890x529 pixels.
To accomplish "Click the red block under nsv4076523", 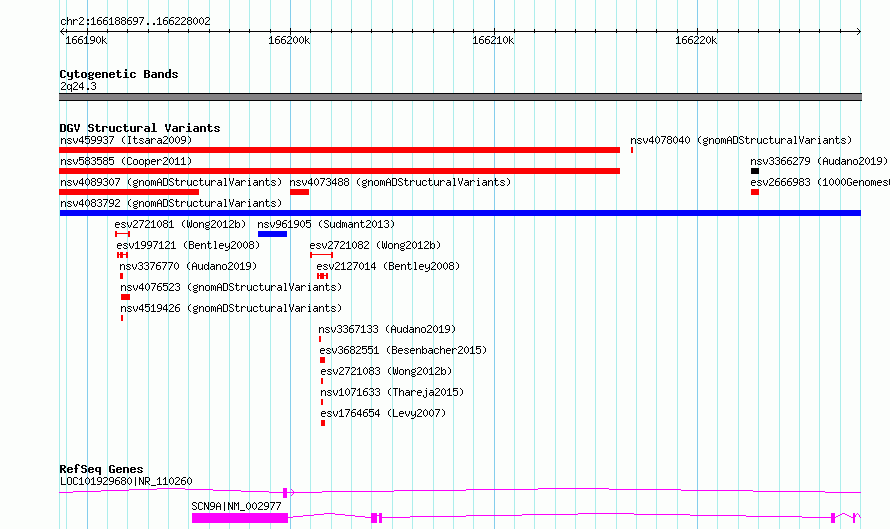I will click(125, 297).
